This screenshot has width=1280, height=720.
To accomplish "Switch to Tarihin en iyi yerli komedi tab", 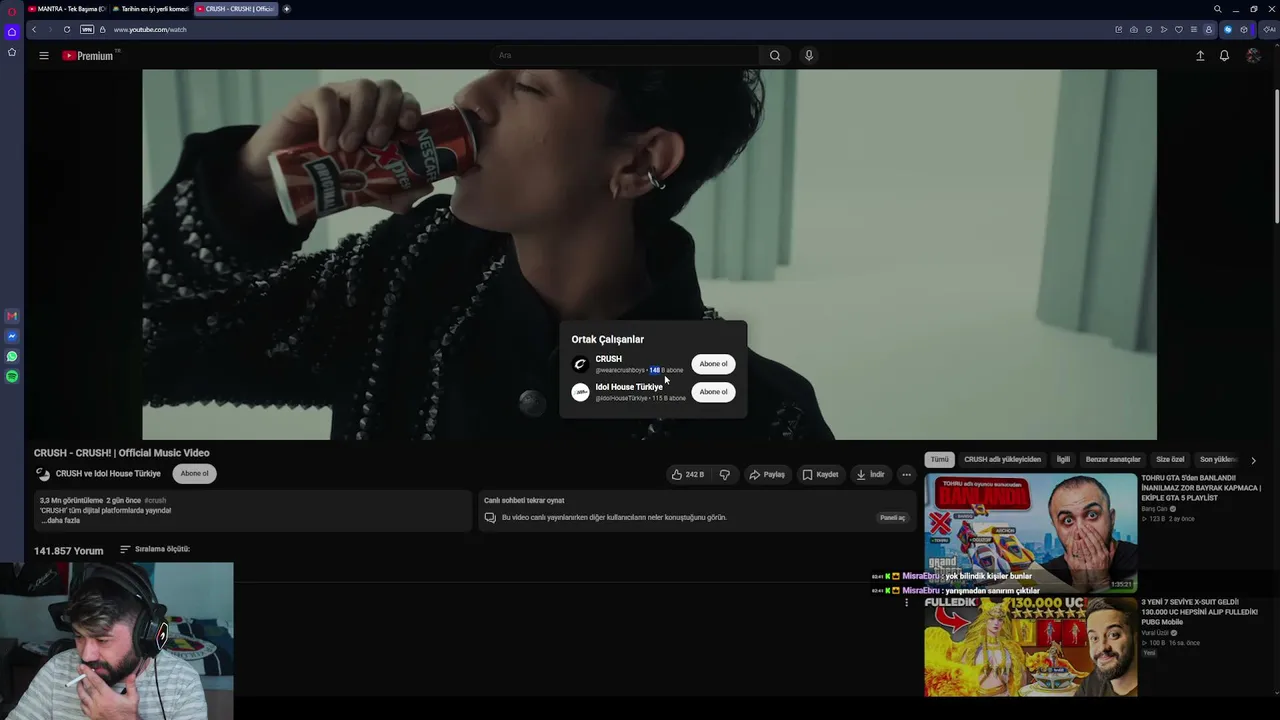I will (150, 9).
